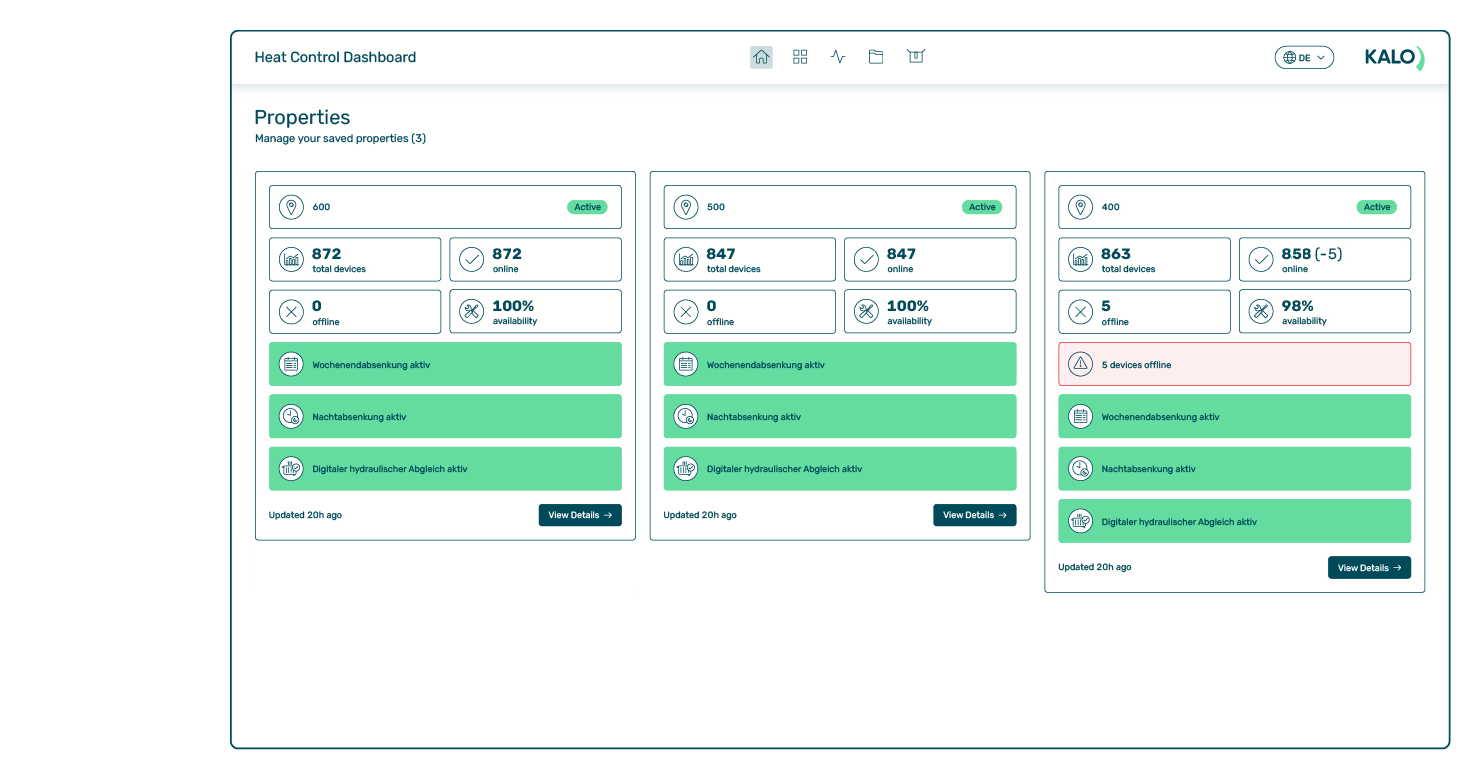
Task: Open the archive box nav icon
Action: point(915,57)
